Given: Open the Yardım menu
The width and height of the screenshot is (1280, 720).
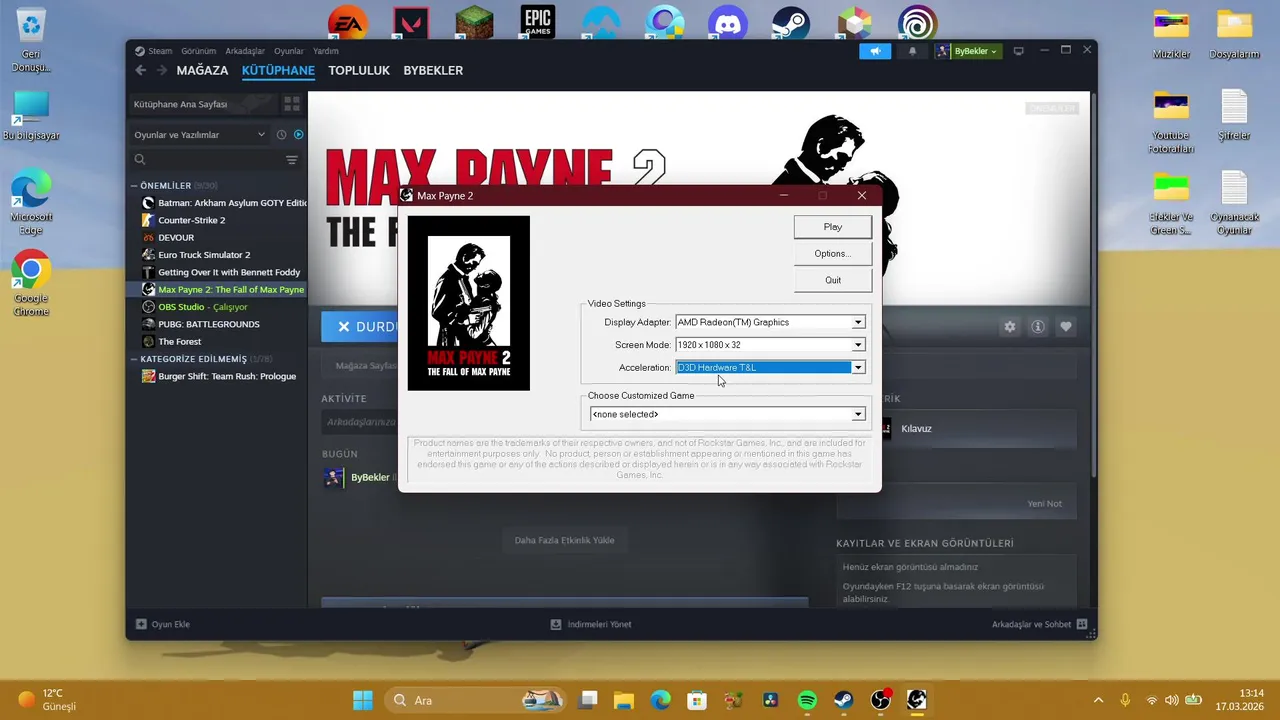Looking at the screenshot, I should click(x=326, y=51).
